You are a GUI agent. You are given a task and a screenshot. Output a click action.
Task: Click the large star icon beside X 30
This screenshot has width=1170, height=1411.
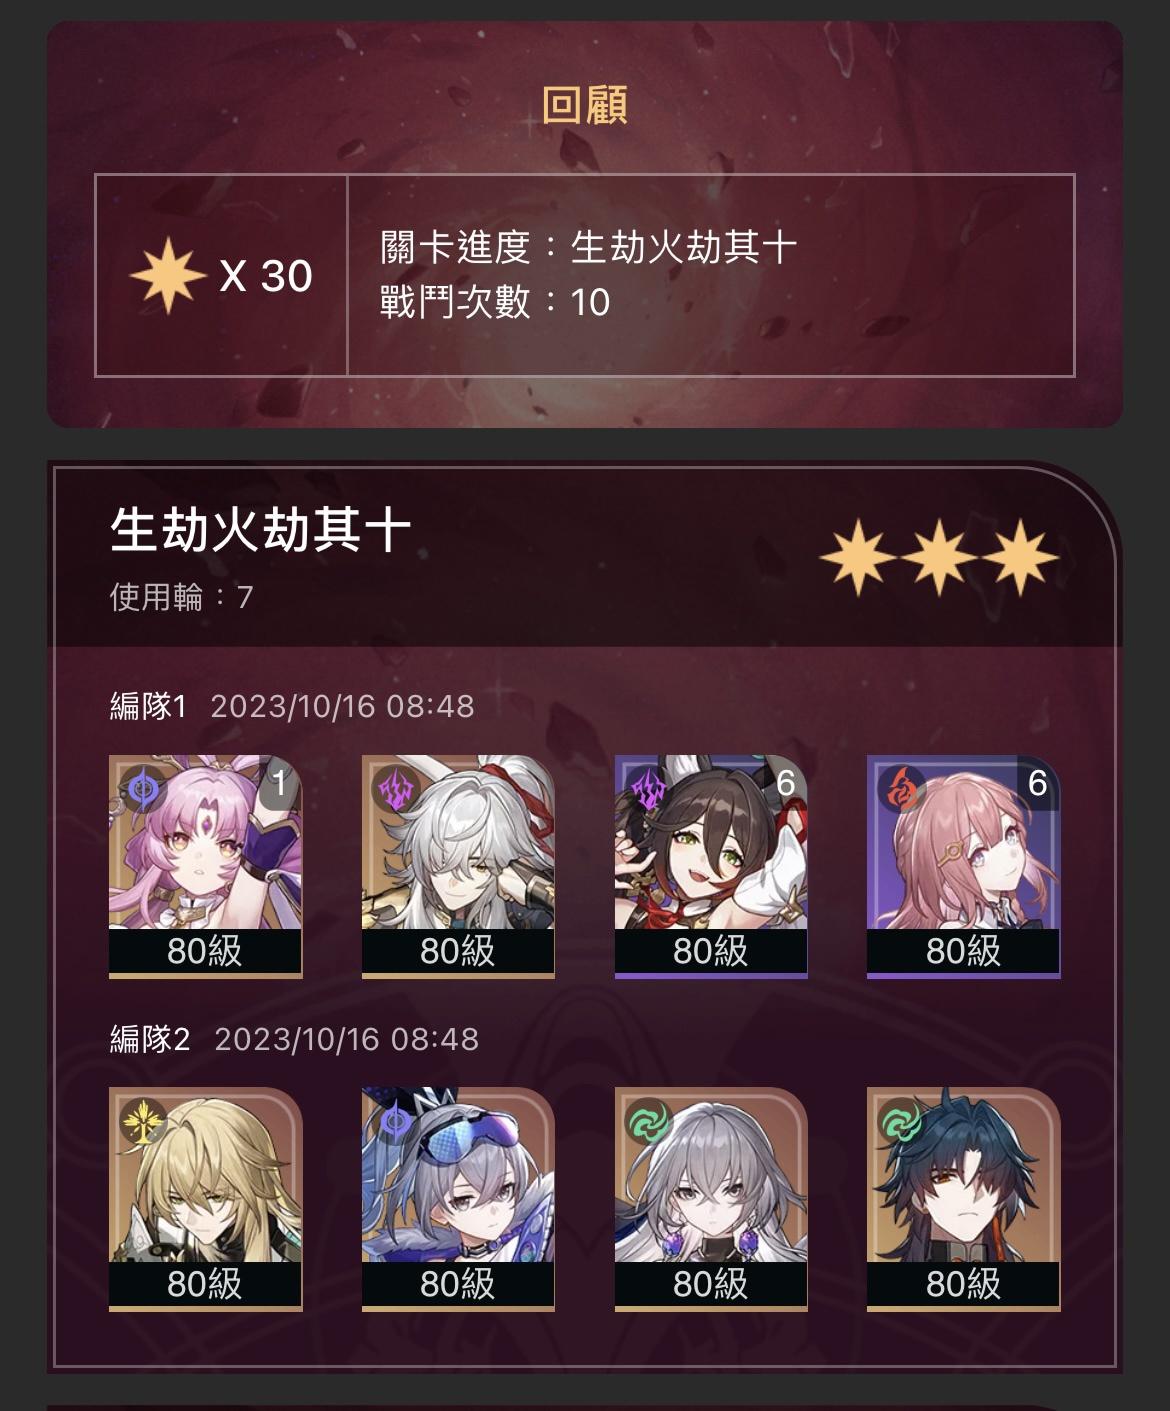167,276
